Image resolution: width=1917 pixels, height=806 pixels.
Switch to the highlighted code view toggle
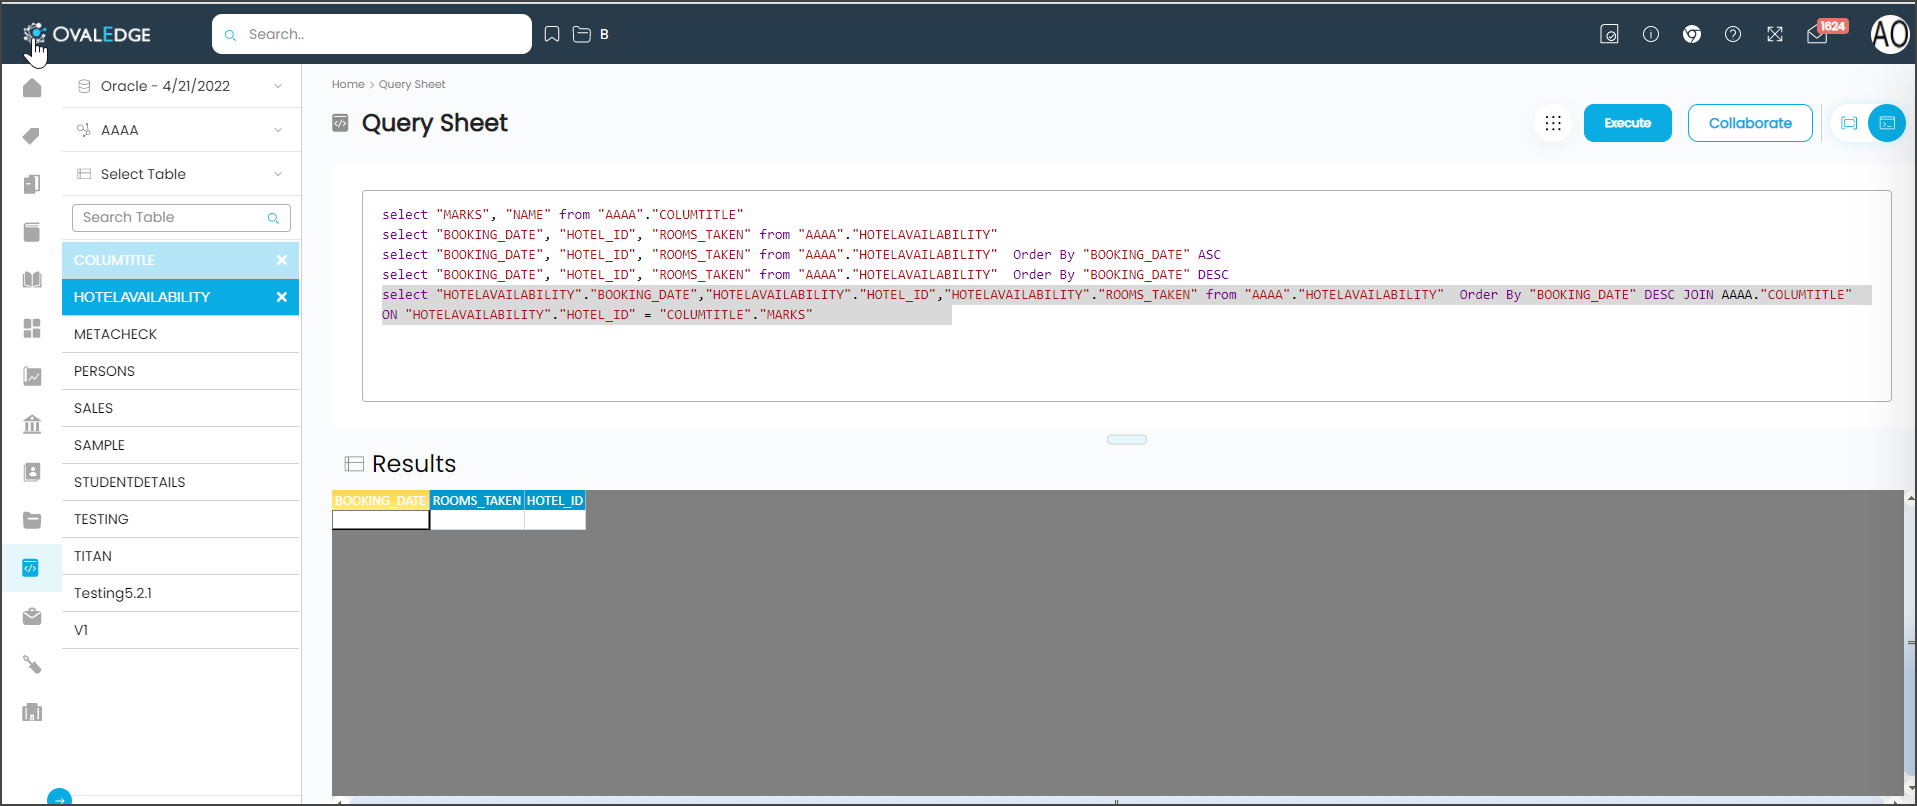(x=1887, y=123)
